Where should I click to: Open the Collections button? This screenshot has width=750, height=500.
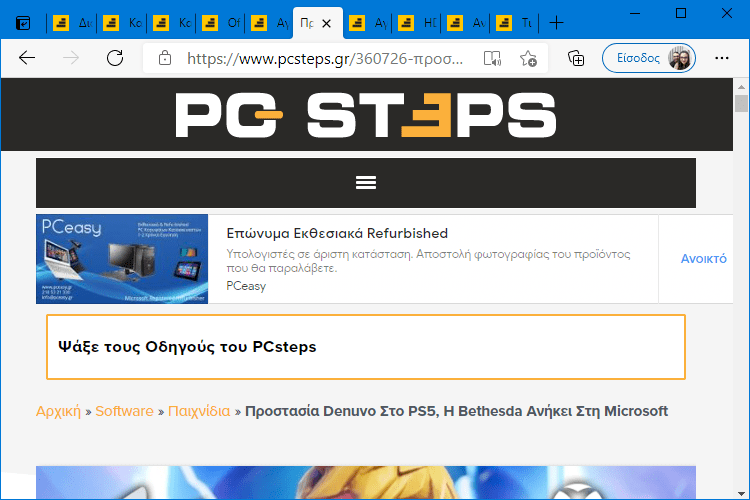(x=576, y=58)
